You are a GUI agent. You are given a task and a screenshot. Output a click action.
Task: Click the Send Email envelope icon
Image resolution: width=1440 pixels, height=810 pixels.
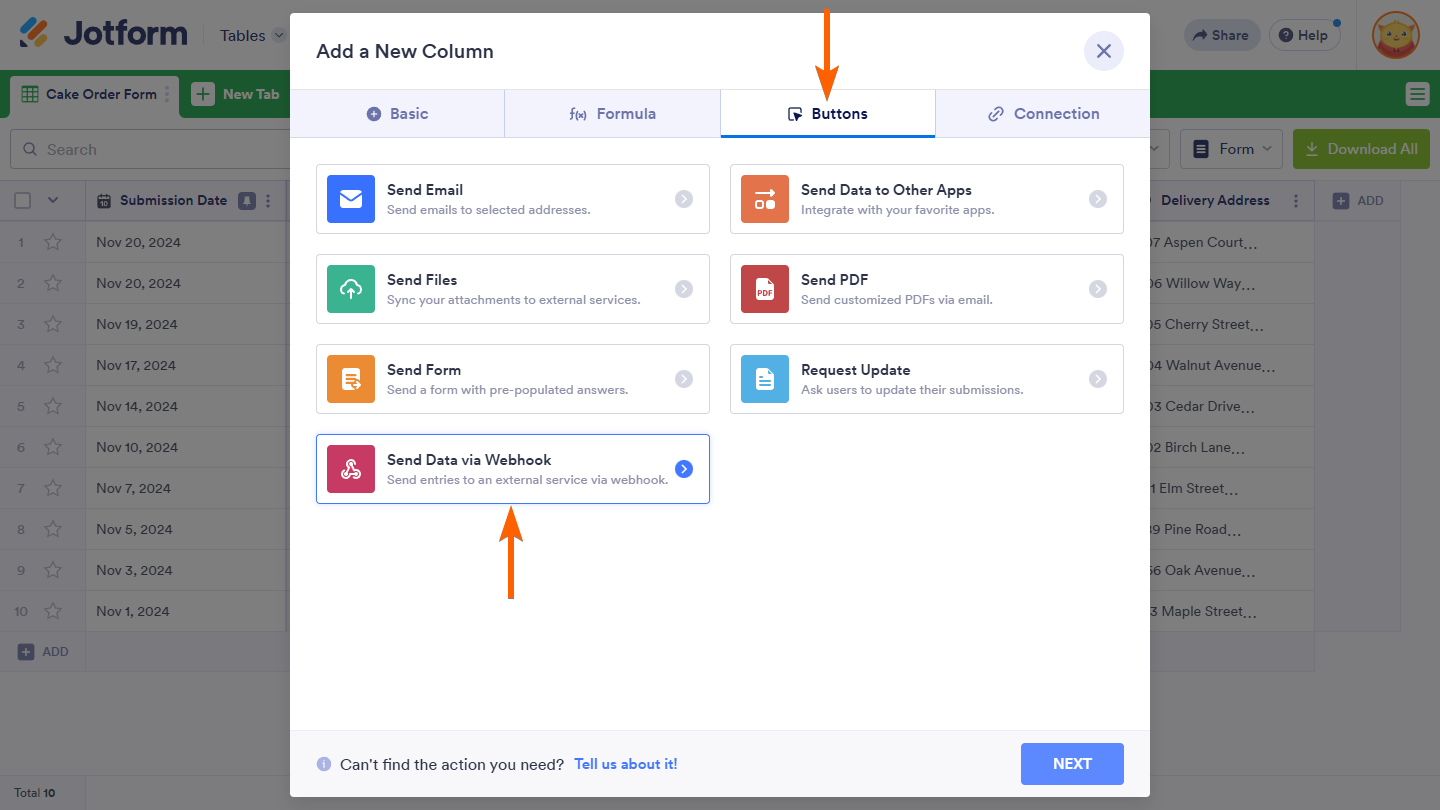351,199
